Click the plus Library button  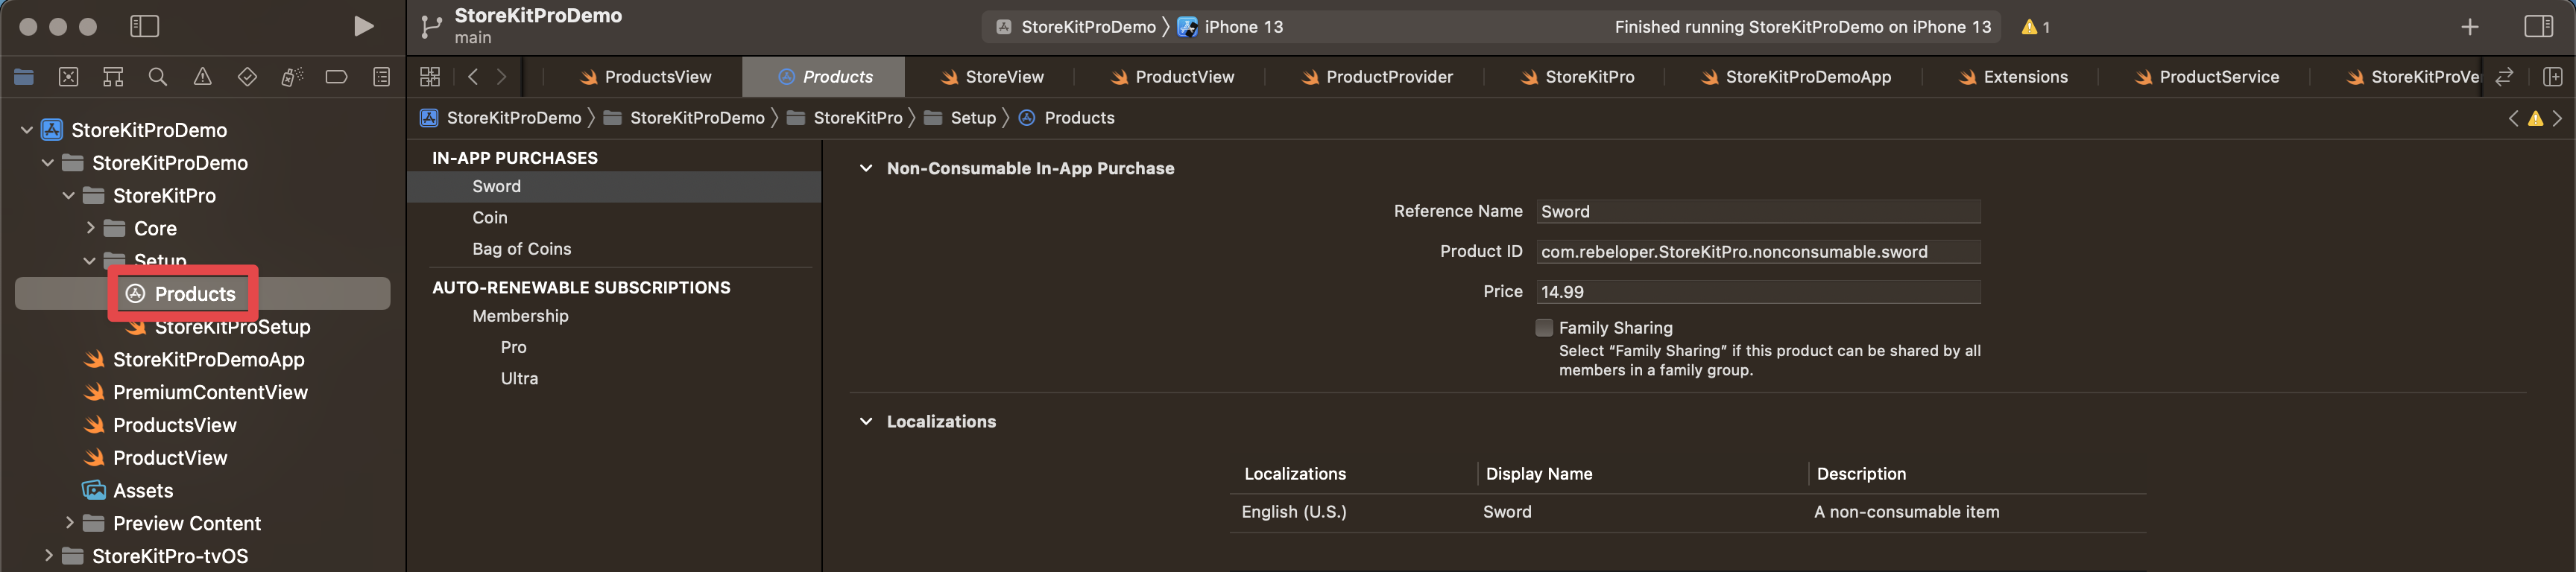(2470, 27)
